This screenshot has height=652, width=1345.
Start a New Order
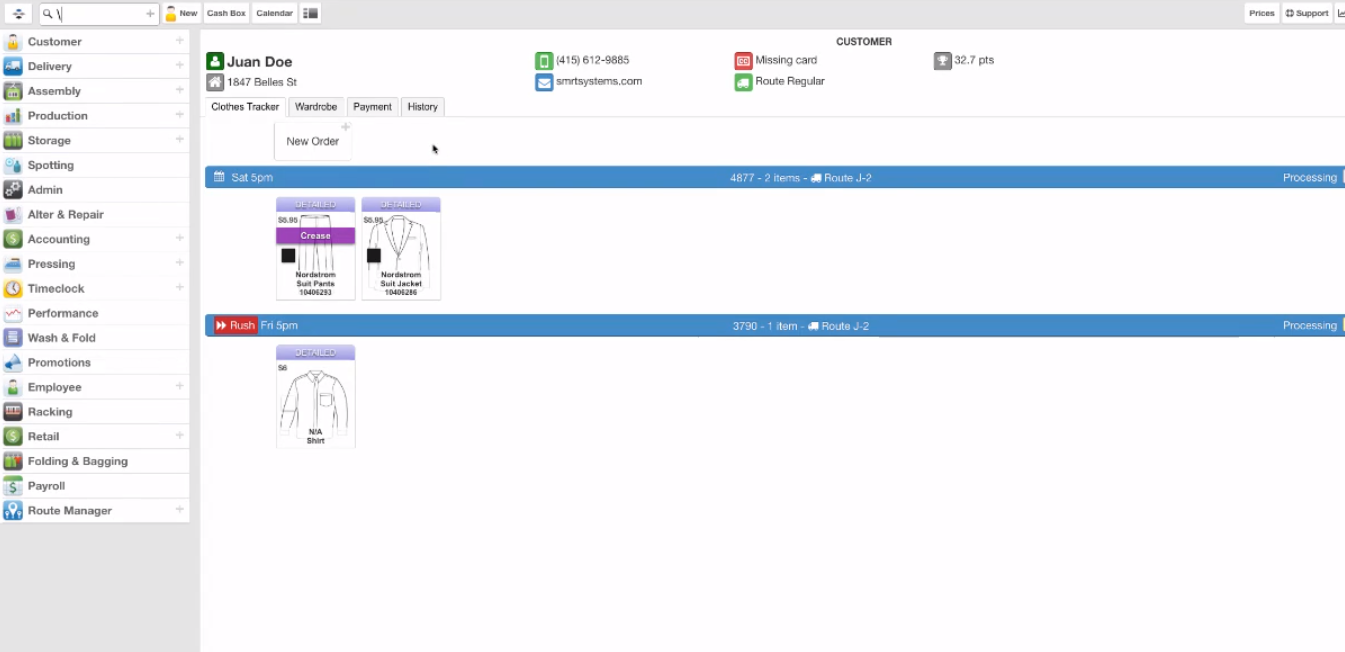tap(312, 141)
